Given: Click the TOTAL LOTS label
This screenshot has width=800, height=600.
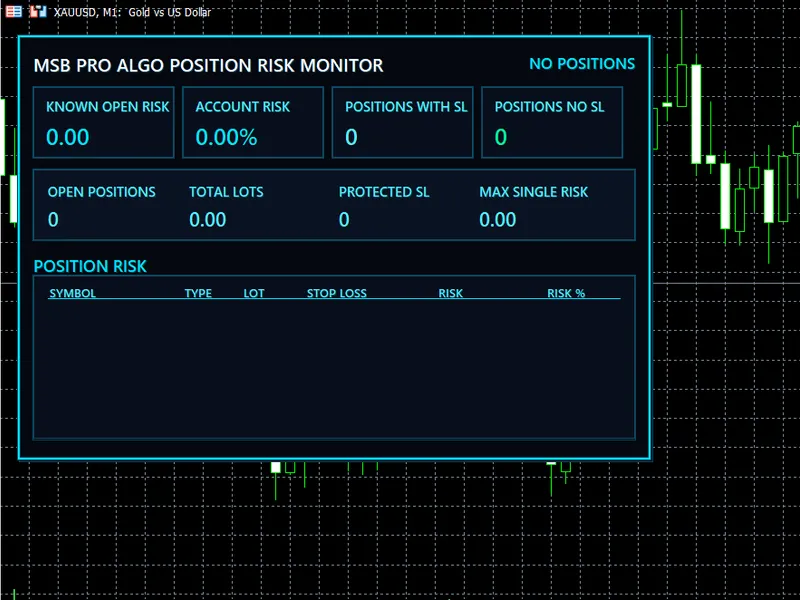Looking at the screenshot, I should pos(226,192).
